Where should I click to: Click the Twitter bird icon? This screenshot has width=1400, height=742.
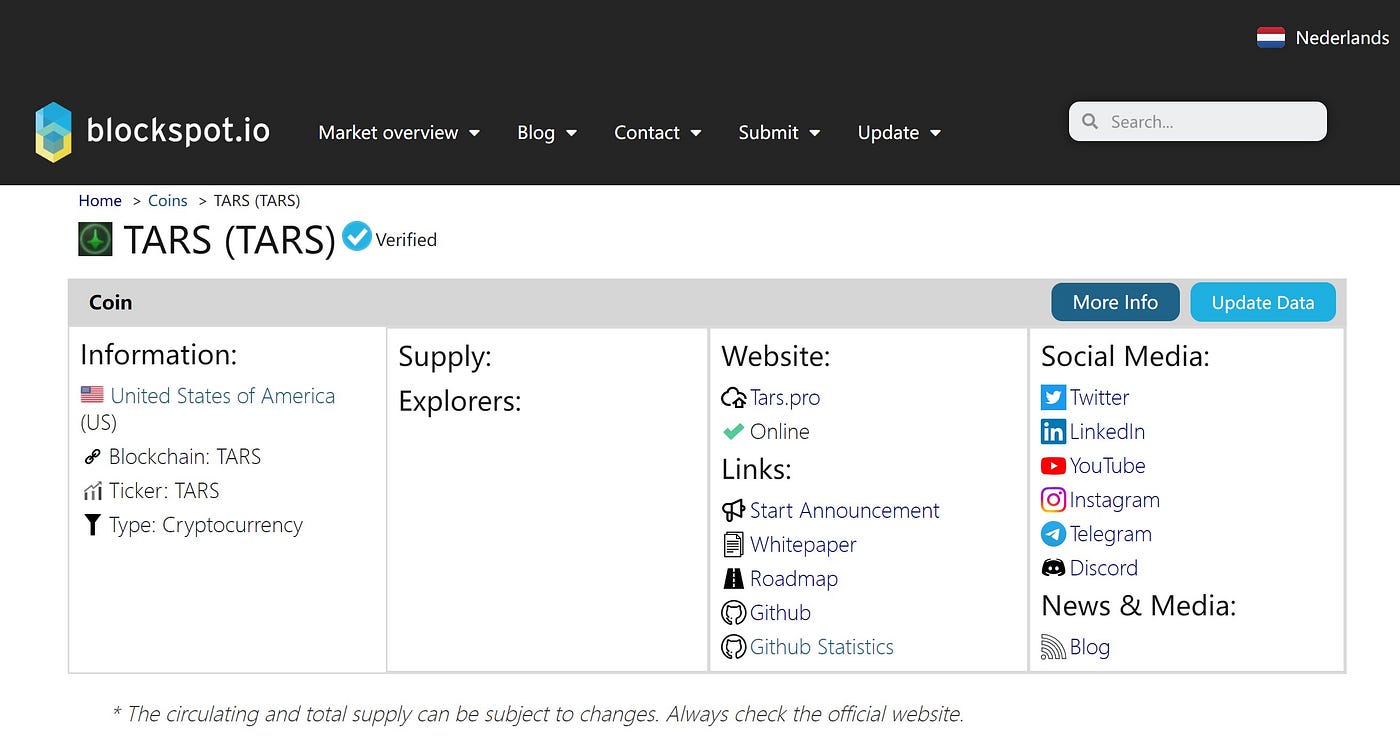(x=1053, y=397)
